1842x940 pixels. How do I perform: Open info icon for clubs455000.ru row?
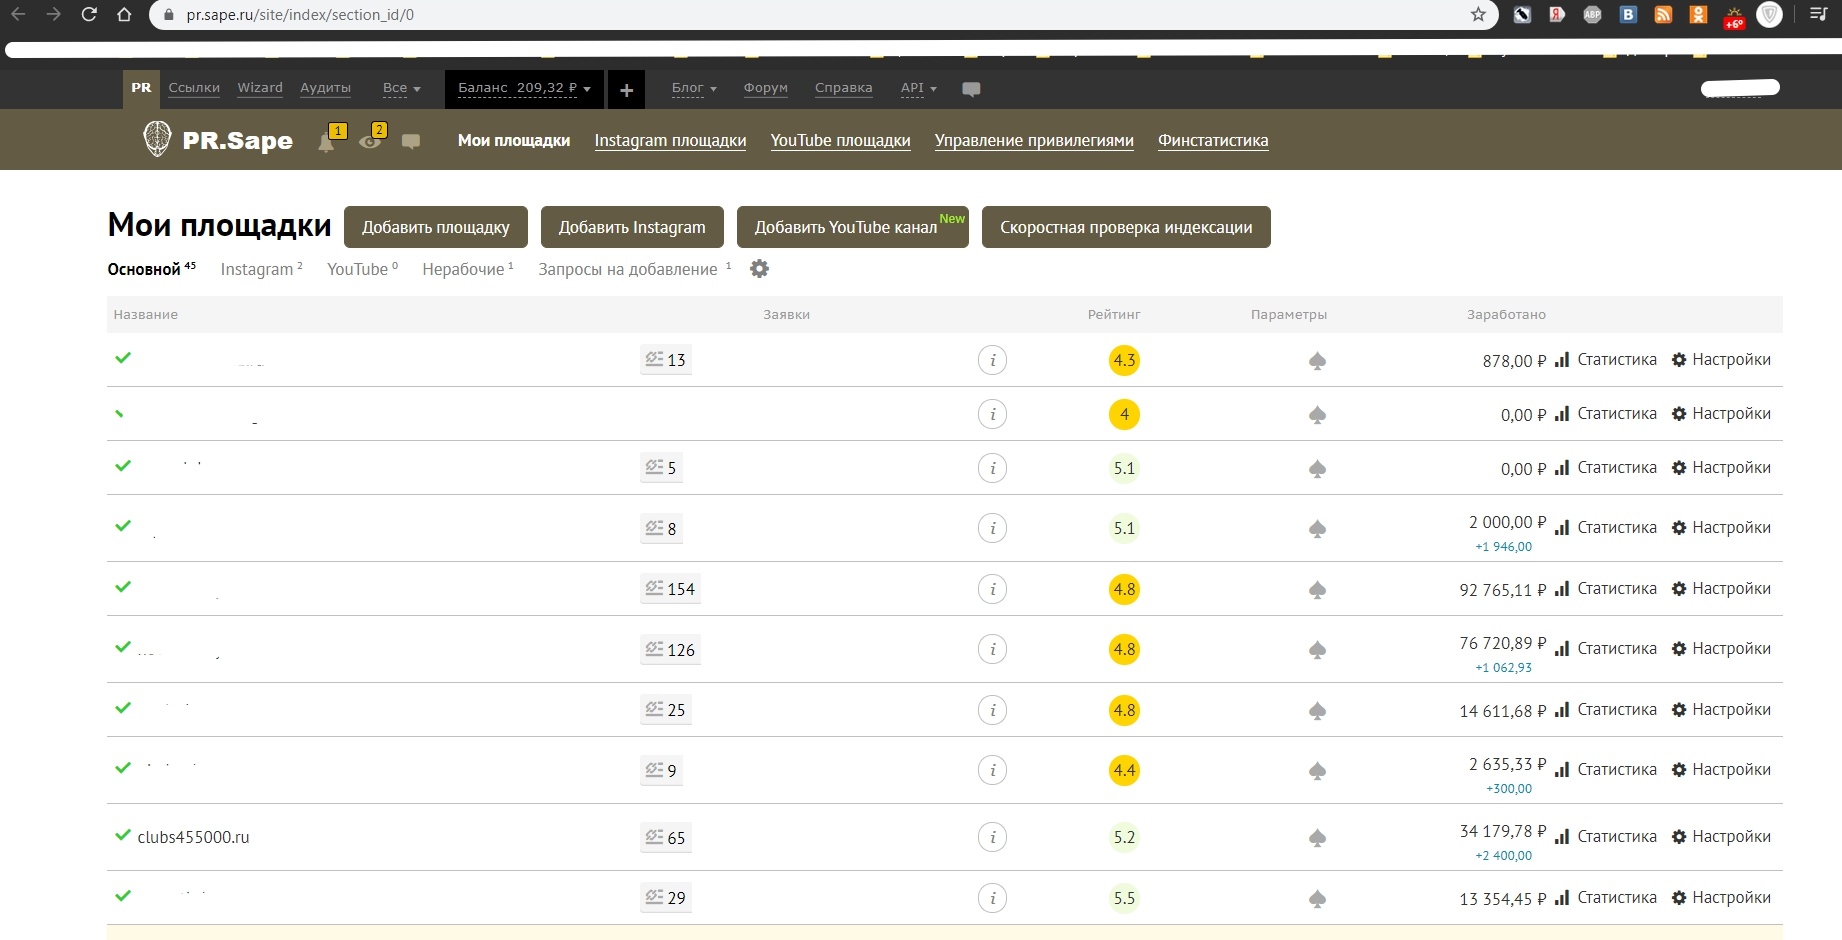point(992,837)
